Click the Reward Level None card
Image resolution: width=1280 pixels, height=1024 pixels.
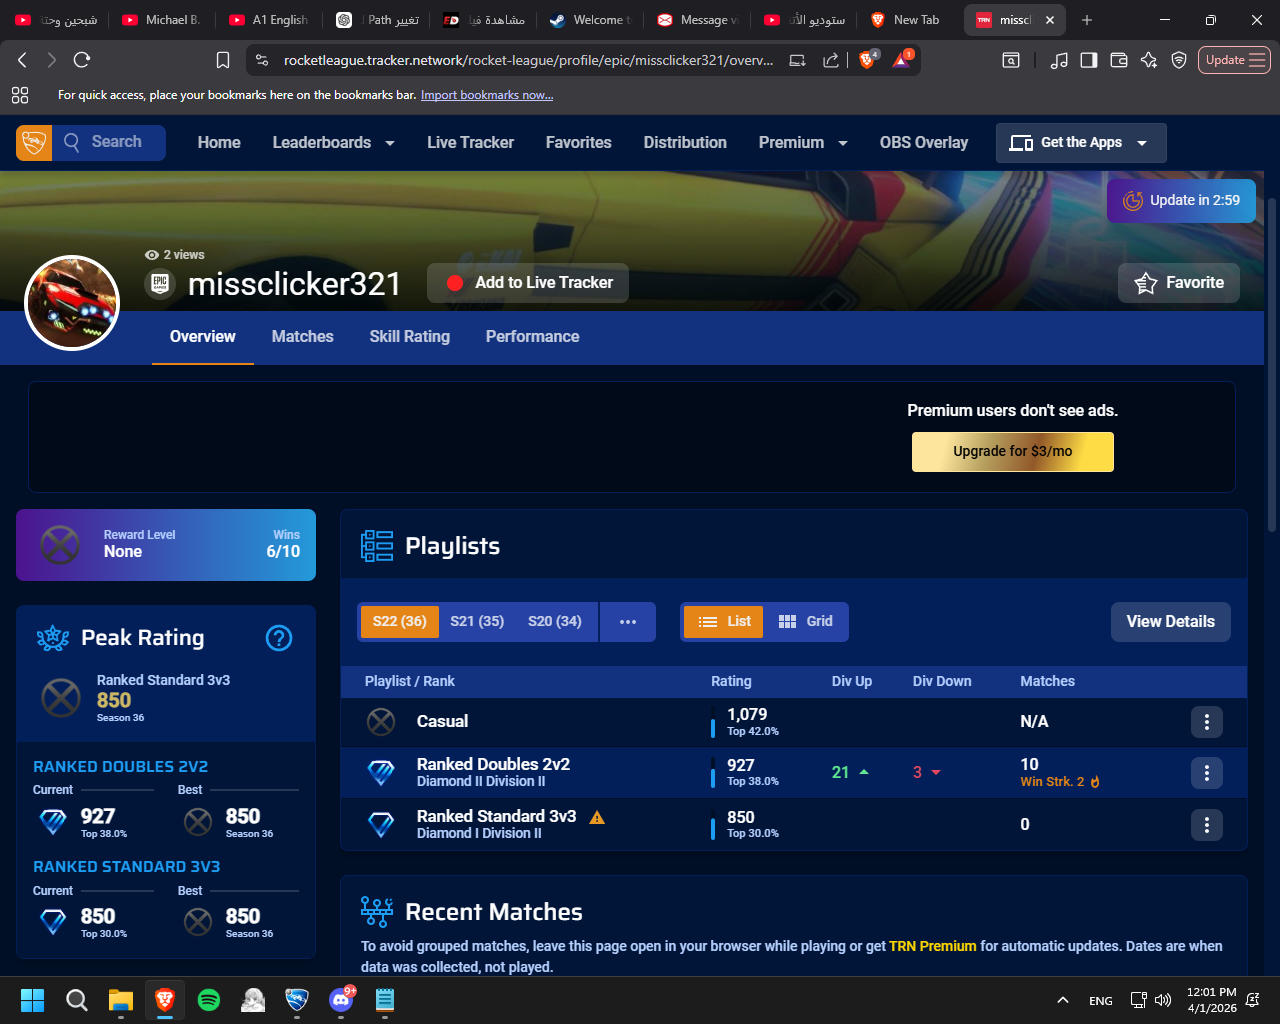(x=166, y=545)
